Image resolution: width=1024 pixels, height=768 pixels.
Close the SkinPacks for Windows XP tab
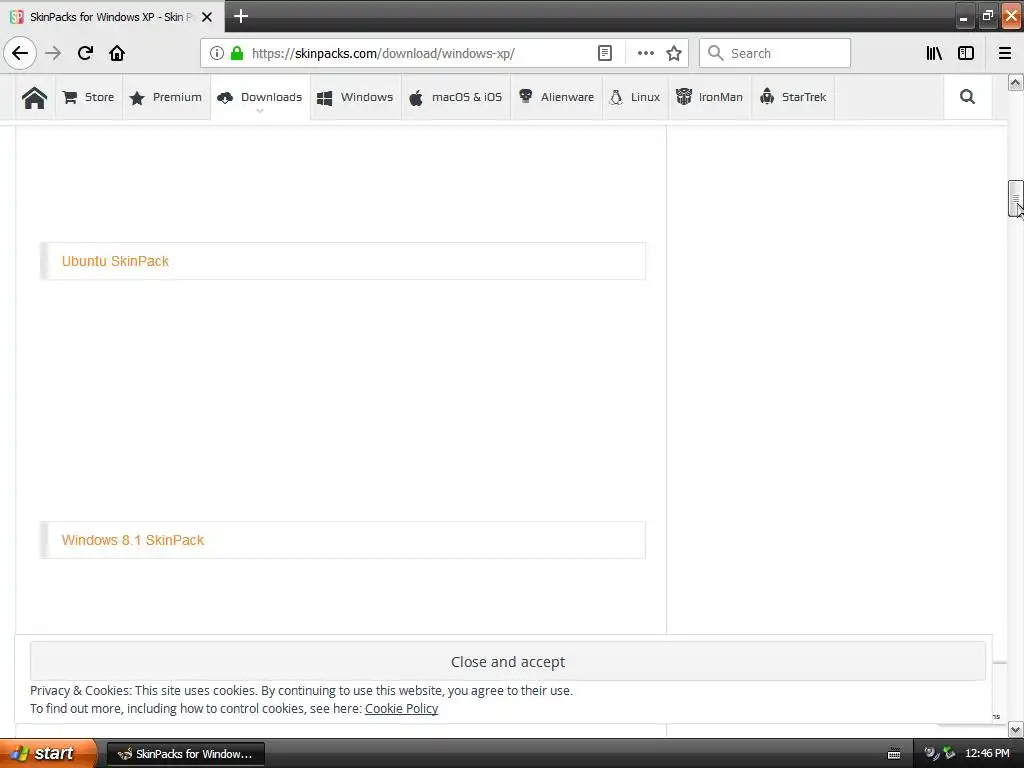click(207, 17)
